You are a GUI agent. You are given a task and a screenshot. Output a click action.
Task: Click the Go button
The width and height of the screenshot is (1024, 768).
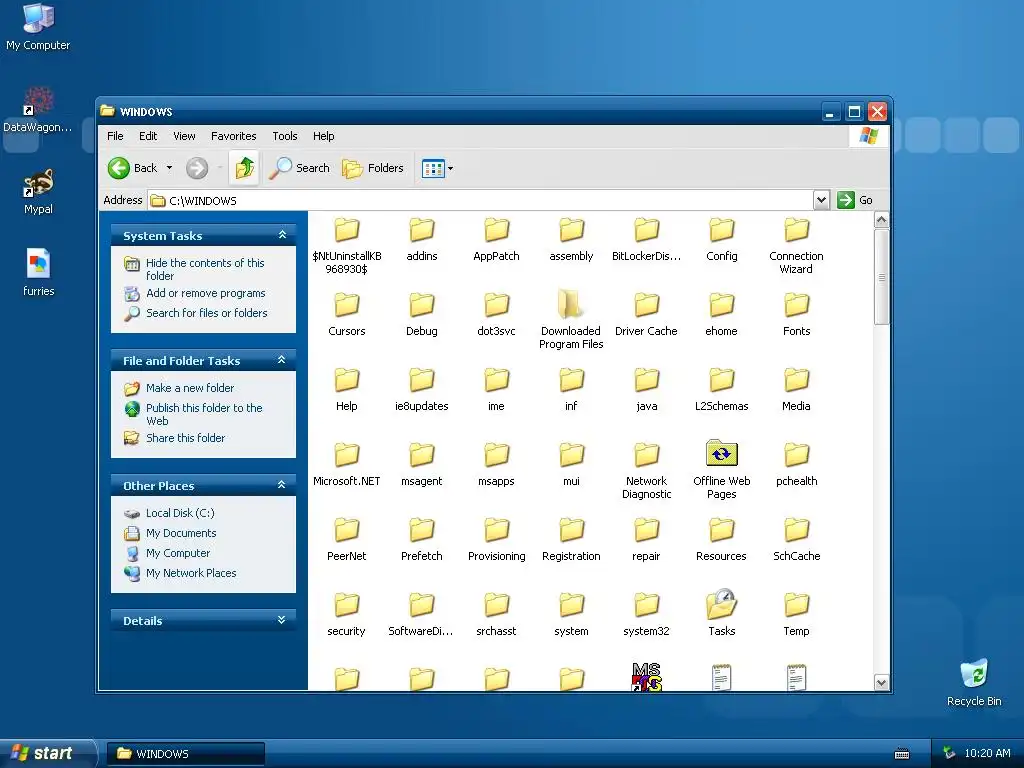(855, 200)
